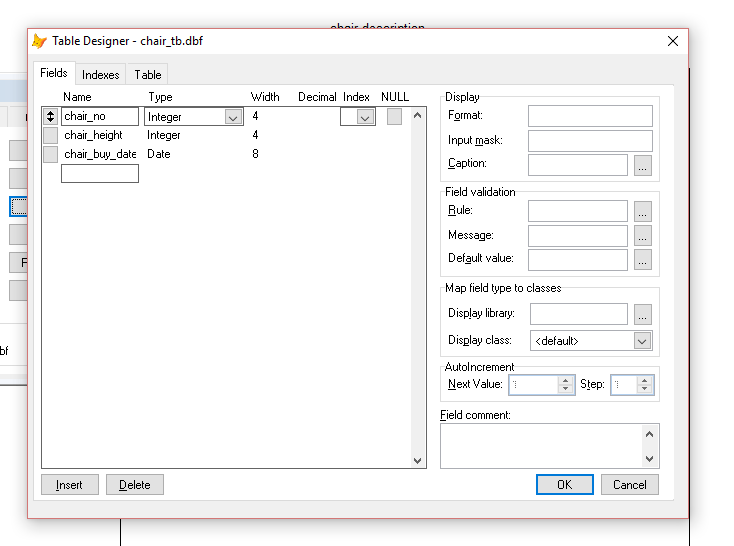The width and height of the screenshot is (734, 546).
Task: Close the Table Designer dialog
Action: pos(673,41)
